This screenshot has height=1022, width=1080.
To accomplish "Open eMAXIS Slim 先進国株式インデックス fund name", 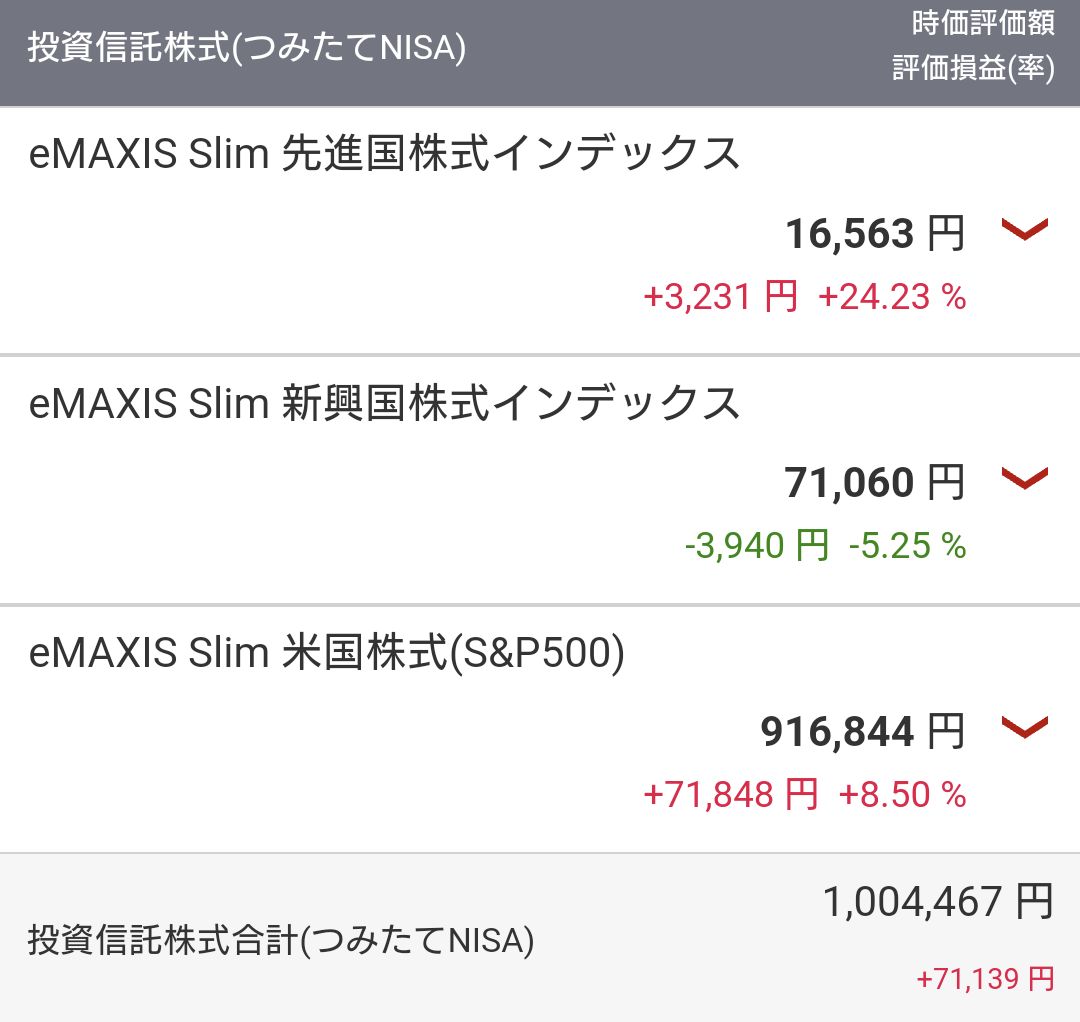I will (384, 153).
